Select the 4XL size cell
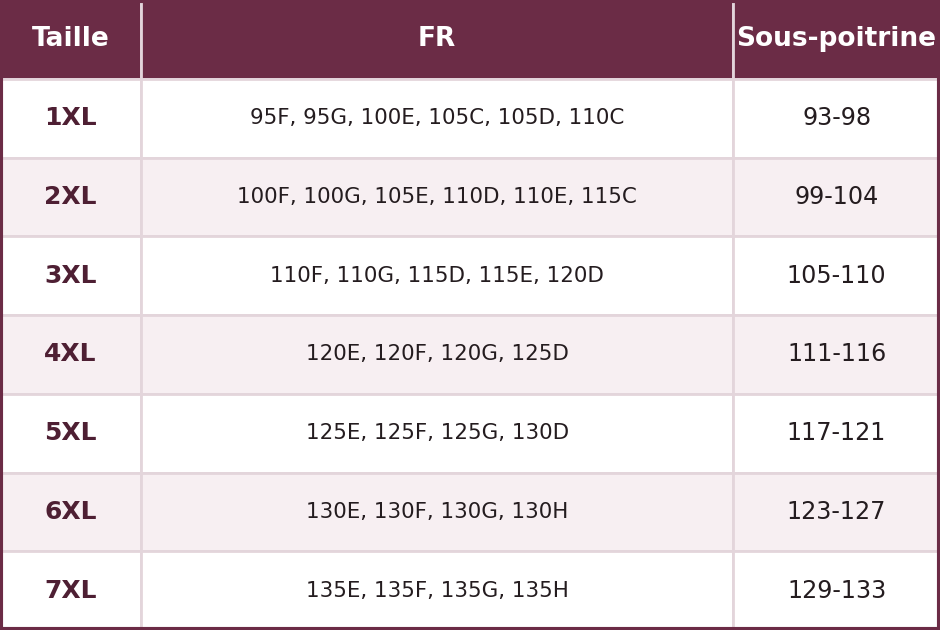 71,354
